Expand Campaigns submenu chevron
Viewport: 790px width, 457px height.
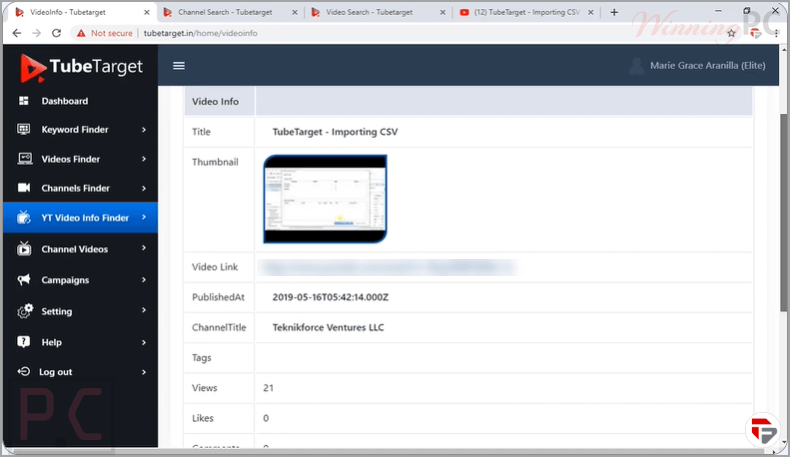pyautogui.click(x=144, y=280)
